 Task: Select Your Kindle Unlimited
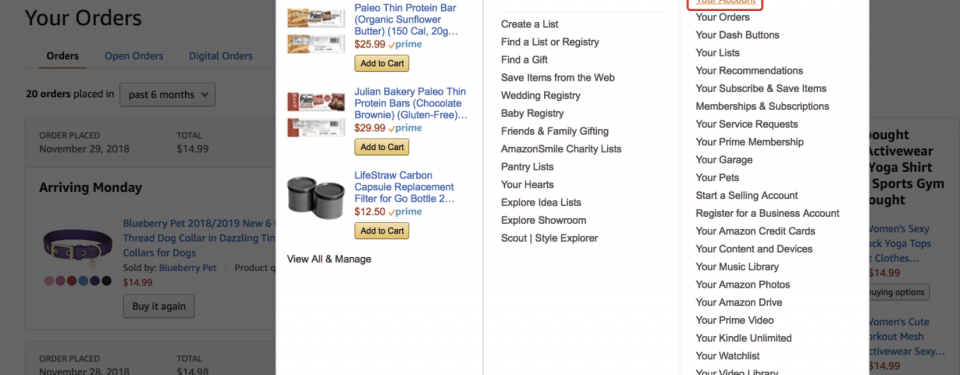point(743,338)
